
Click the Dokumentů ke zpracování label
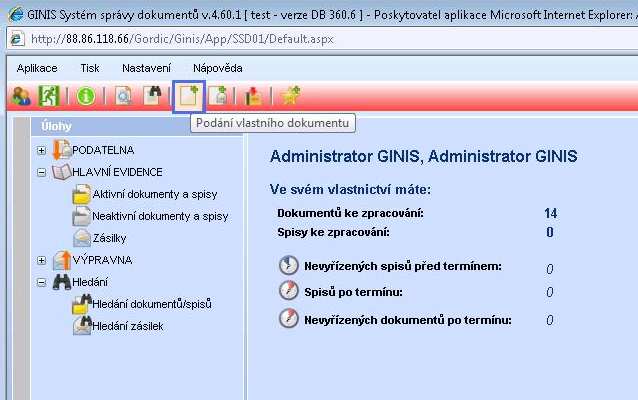[x=350, y=213]
